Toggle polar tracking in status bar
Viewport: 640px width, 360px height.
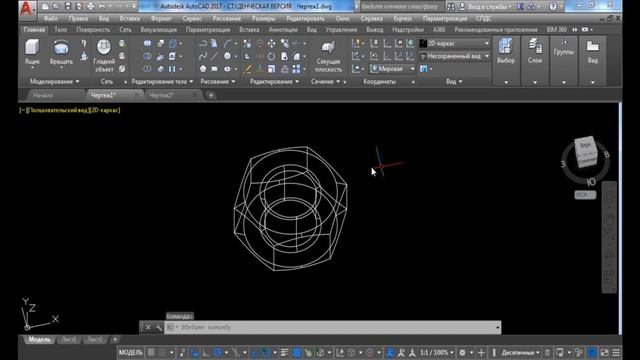[x=217, y=352]
